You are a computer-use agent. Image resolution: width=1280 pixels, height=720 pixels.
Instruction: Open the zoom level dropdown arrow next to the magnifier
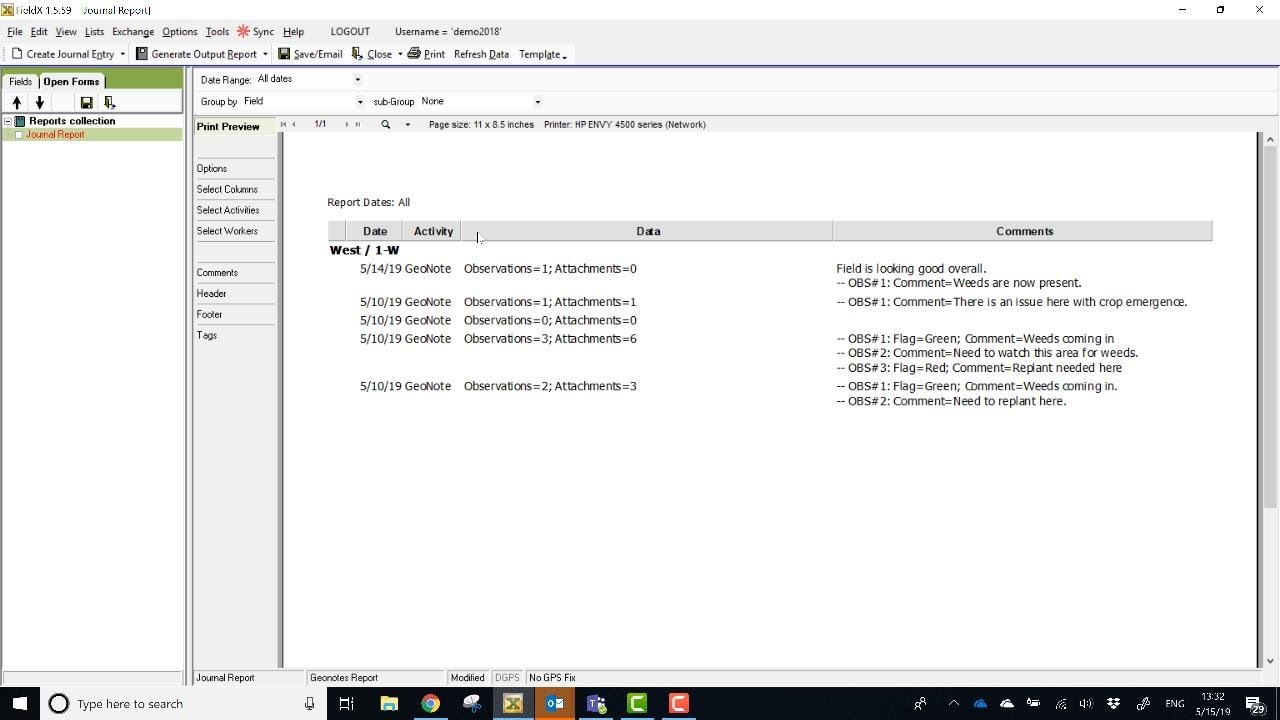coord(407,125)
